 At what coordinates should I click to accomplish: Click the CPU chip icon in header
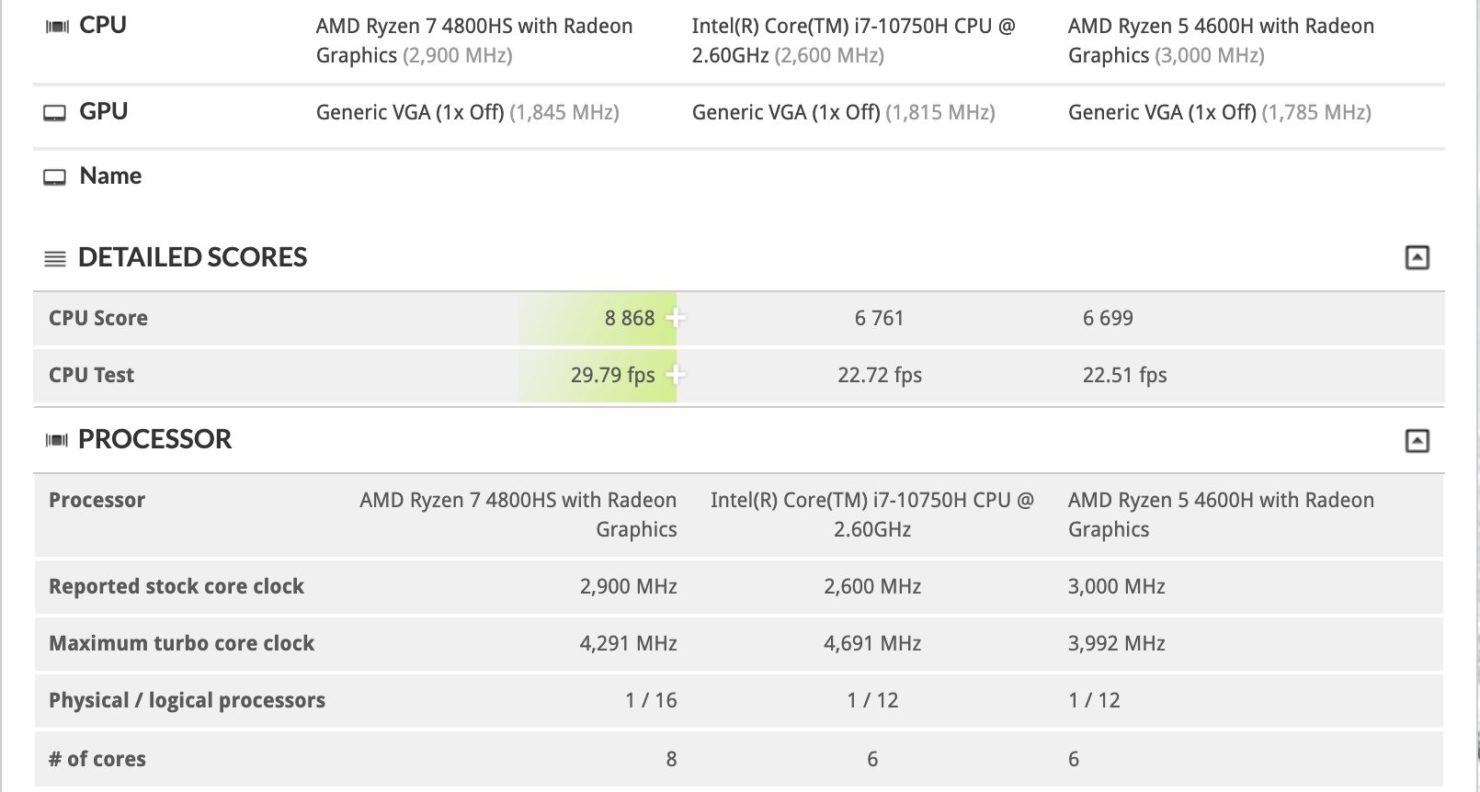[x=57, y=26]
